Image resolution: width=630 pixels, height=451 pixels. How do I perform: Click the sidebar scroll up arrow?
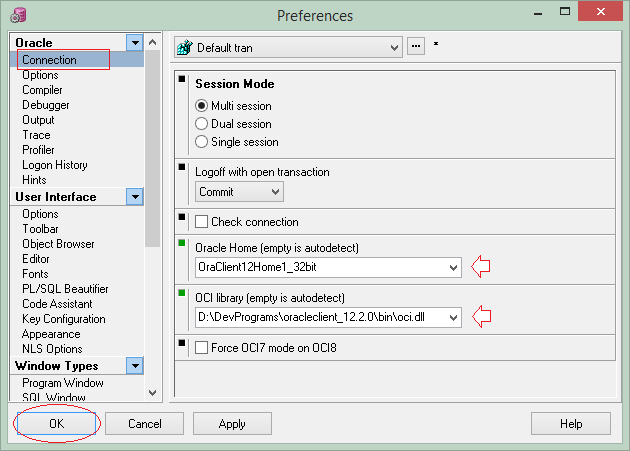coord(152,42)
